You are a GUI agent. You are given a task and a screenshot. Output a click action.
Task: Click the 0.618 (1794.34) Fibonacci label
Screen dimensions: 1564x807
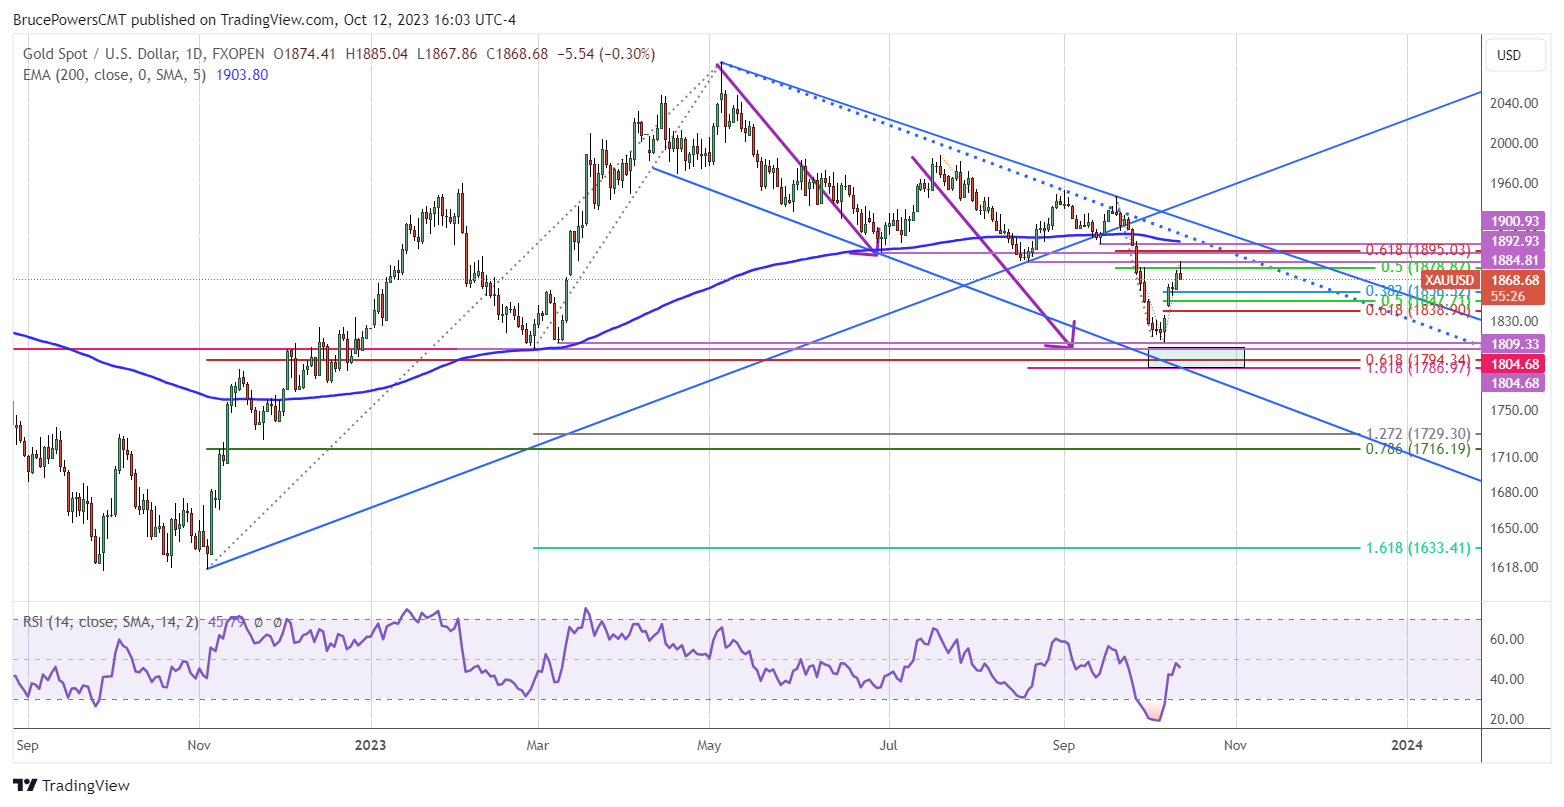1418,359
